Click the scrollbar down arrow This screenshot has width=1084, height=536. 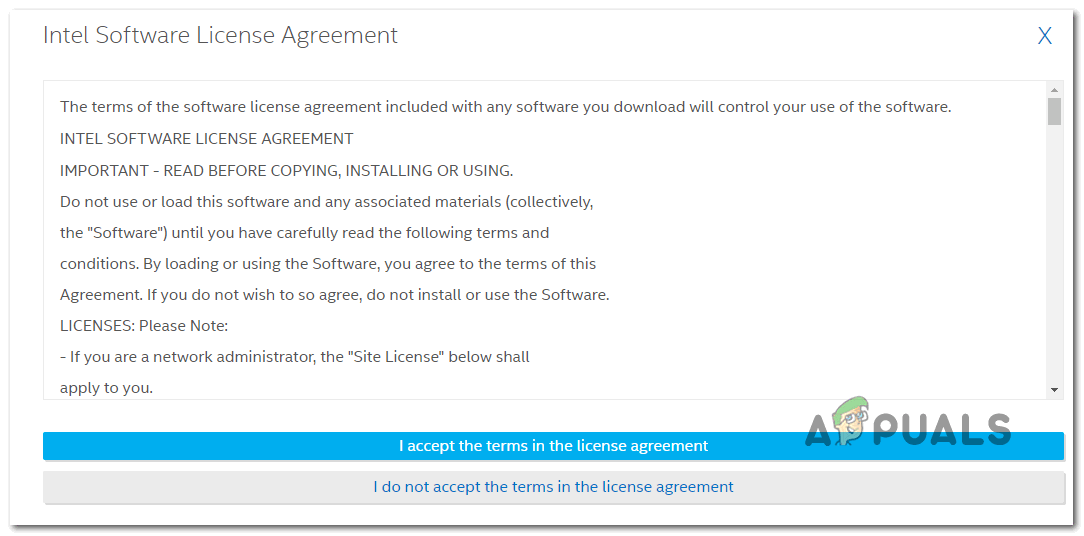tap(1054, 389)
